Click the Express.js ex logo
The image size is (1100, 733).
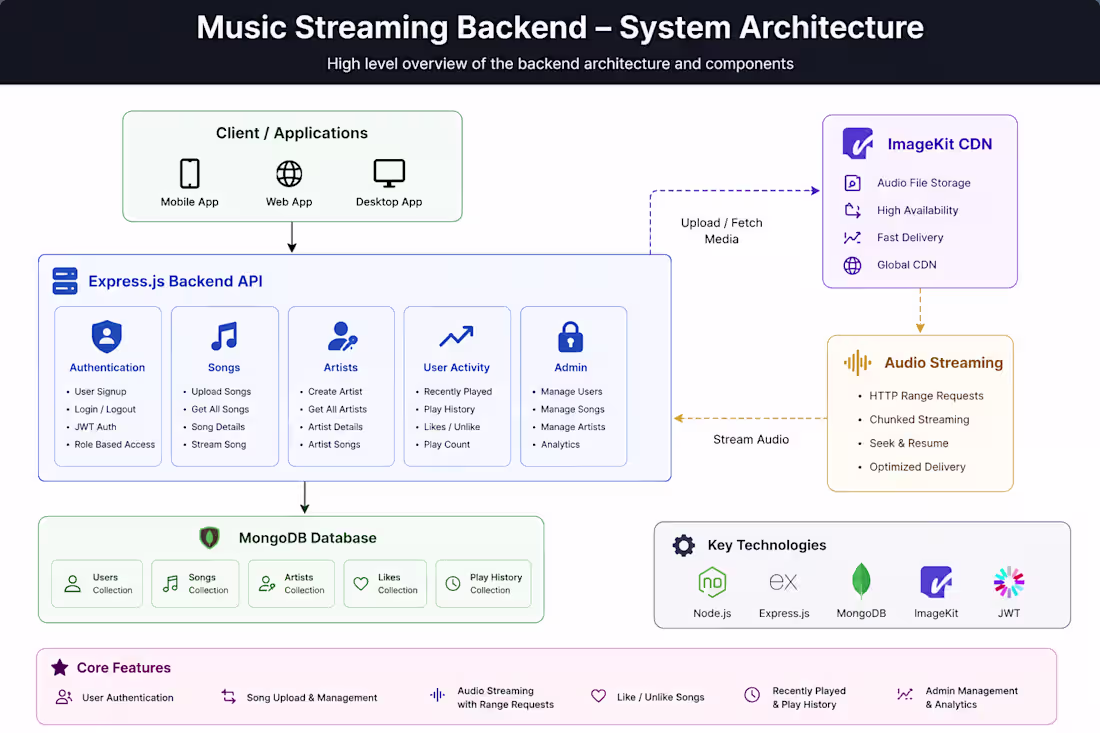(784, 582)
